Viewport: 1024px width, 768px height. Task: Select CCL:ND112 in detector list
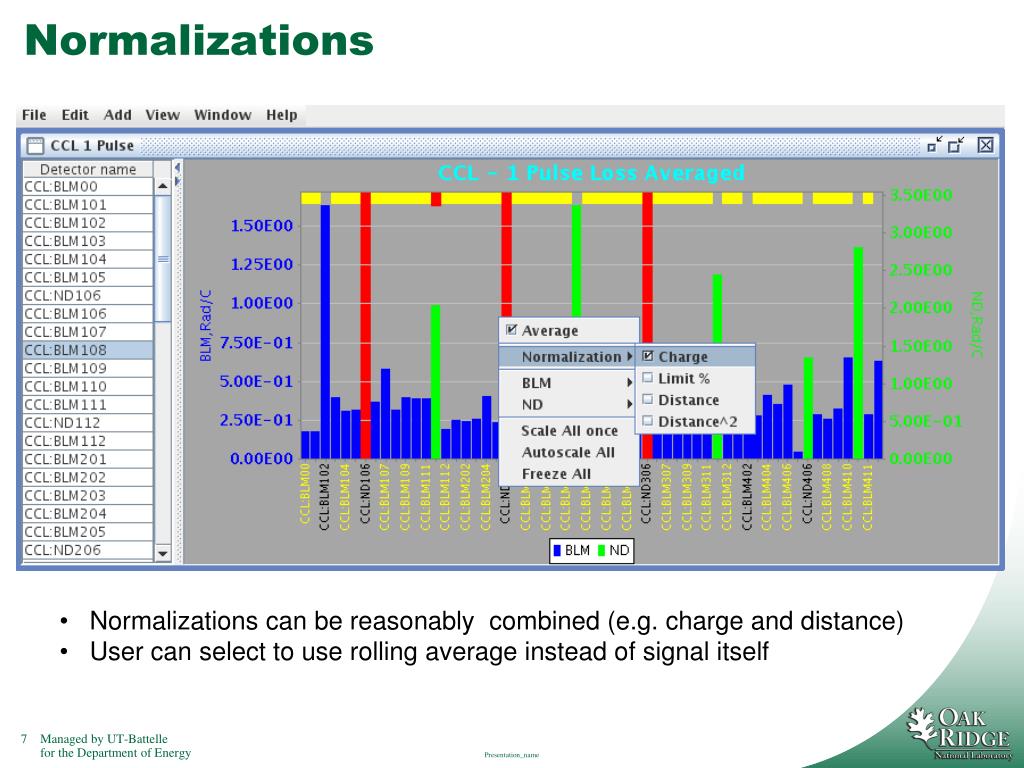point(88,423)
